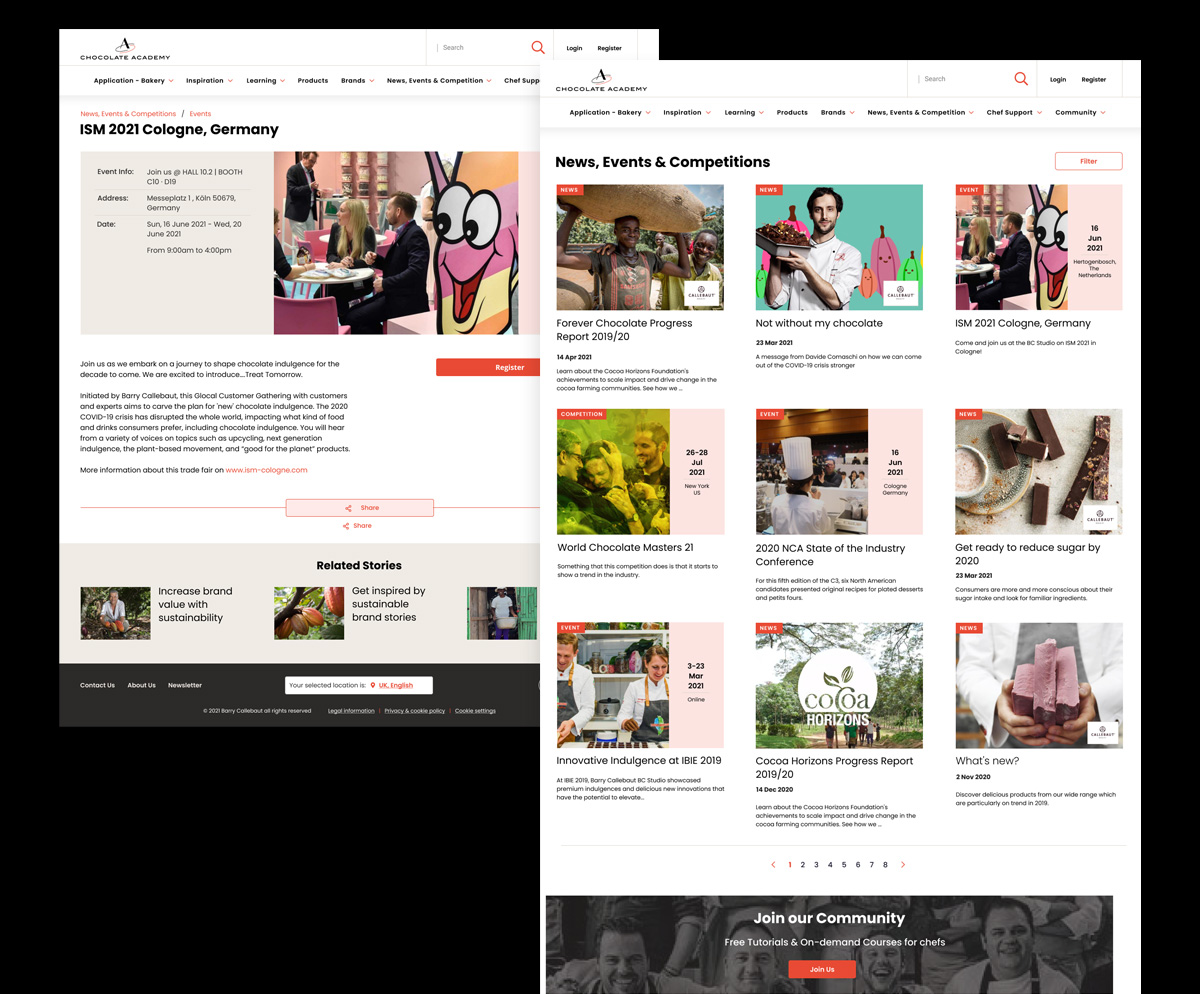
Task: Open Products menu item on right page
Action: click(792, 113)
